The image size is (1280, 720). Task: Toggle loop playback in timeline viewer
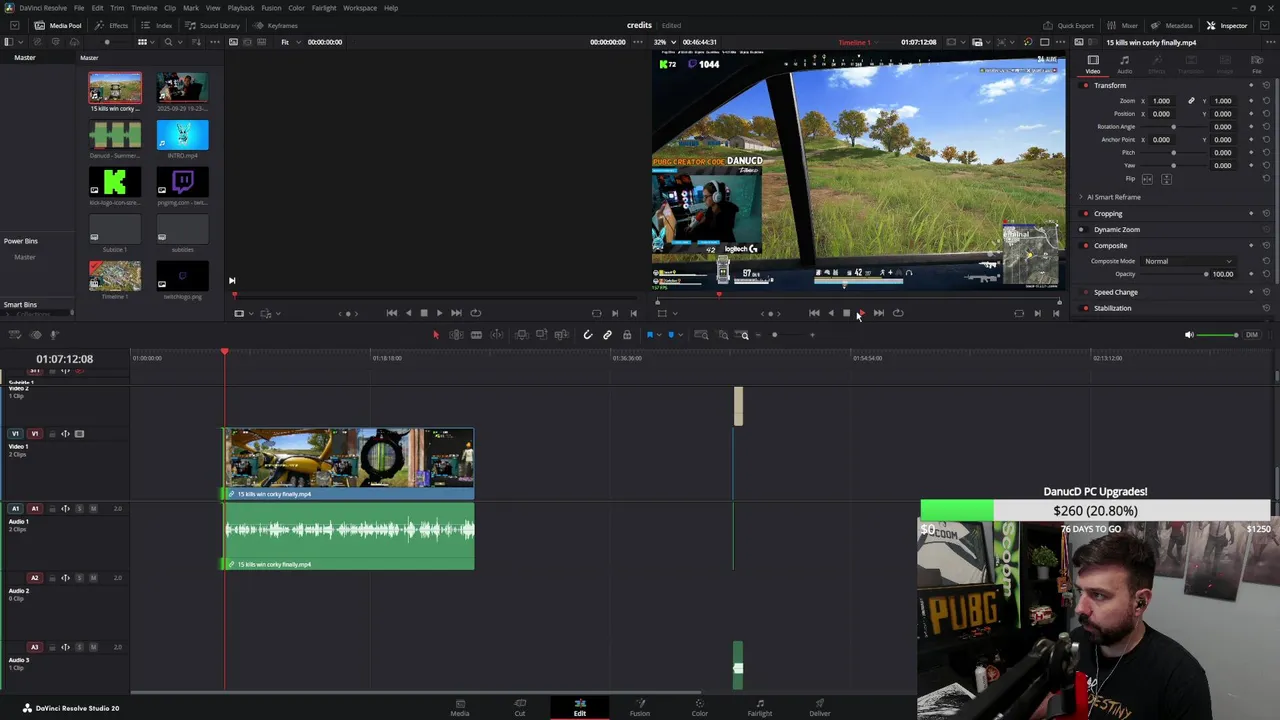coord(898,313)
